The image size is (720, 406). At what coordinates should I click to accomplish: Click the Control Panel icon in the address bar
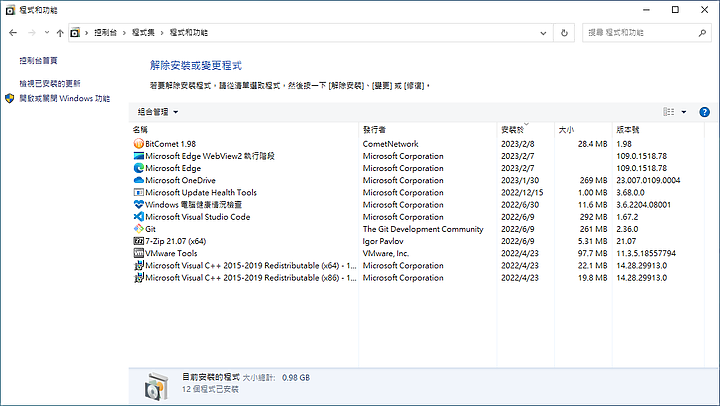[75, 33]
